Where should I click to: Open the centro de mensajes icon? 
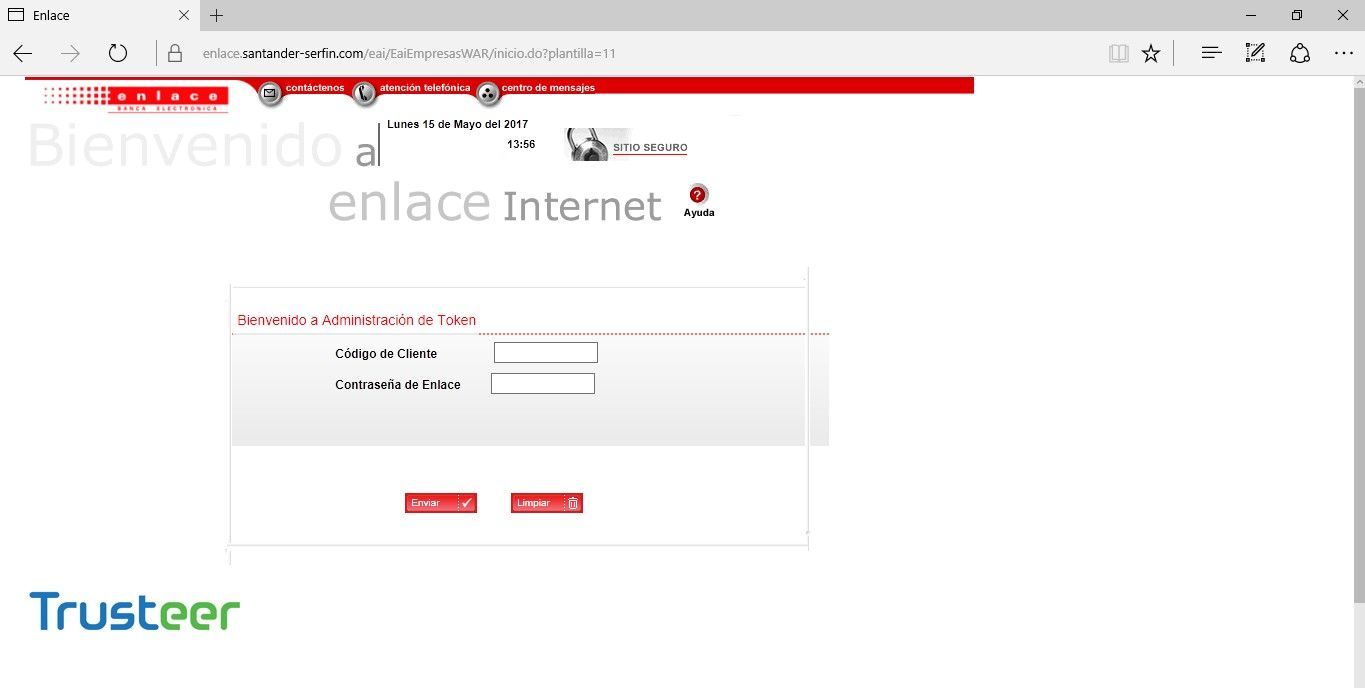[x=487, y=93]
